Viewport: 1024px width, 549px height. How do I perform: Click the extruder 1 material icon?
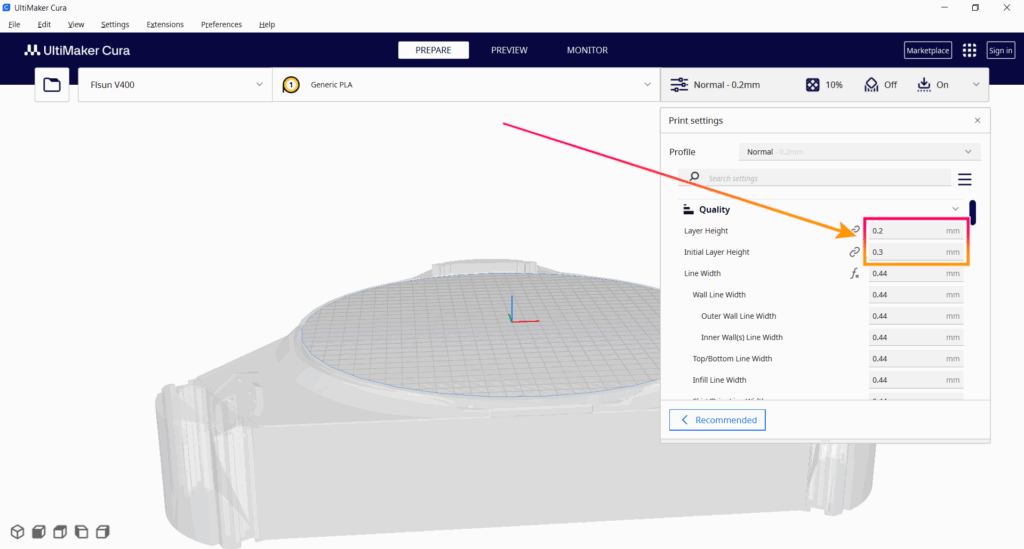(x=291, y=85)
